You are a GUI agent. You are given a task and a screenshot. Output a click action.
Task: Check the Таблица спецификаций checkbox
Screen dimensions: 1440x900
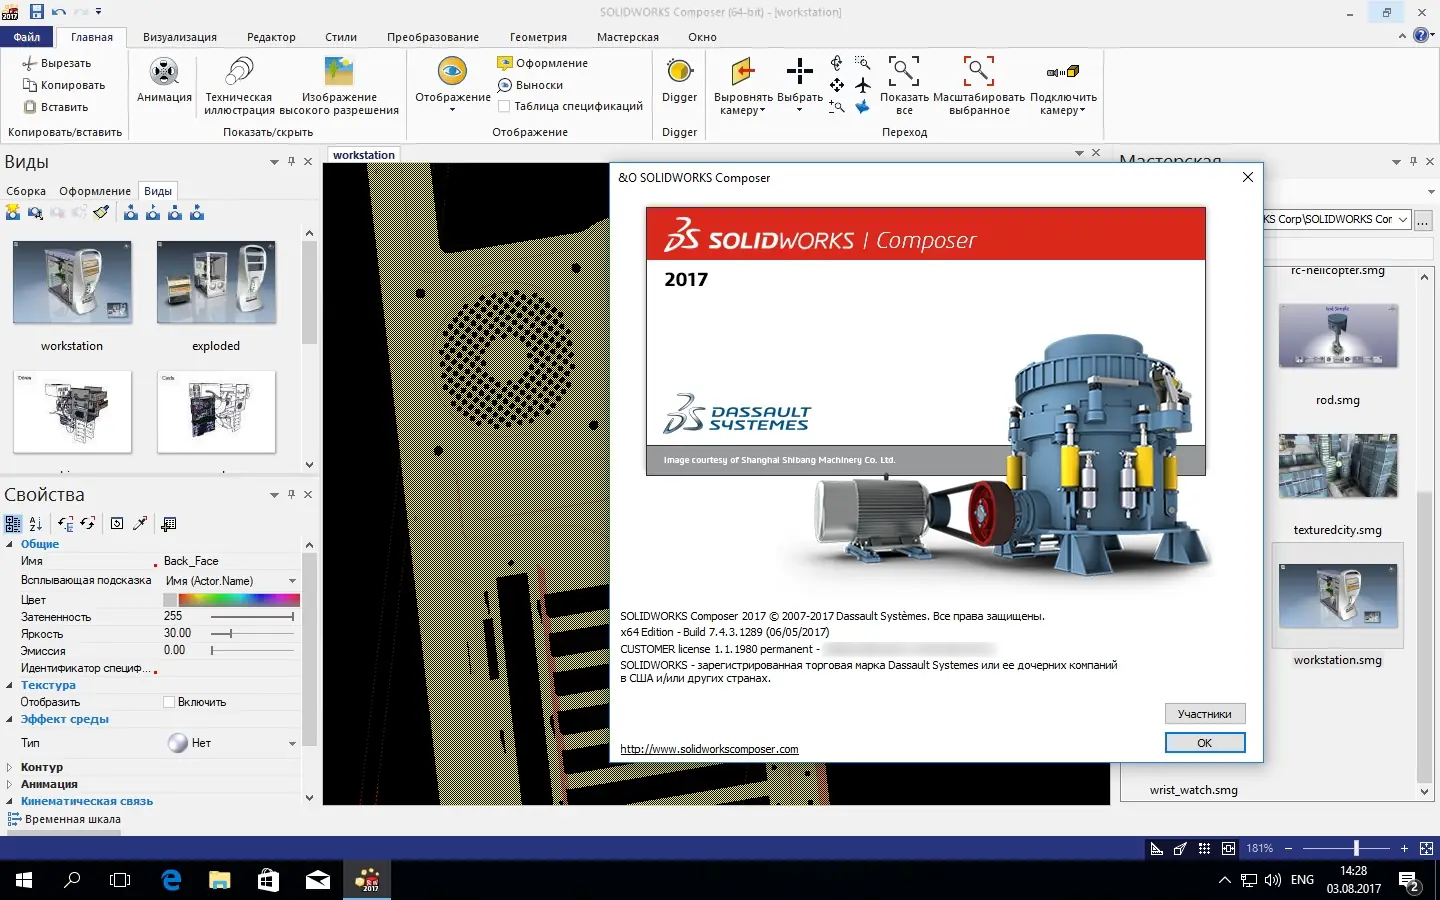click(x=504, y=106)
